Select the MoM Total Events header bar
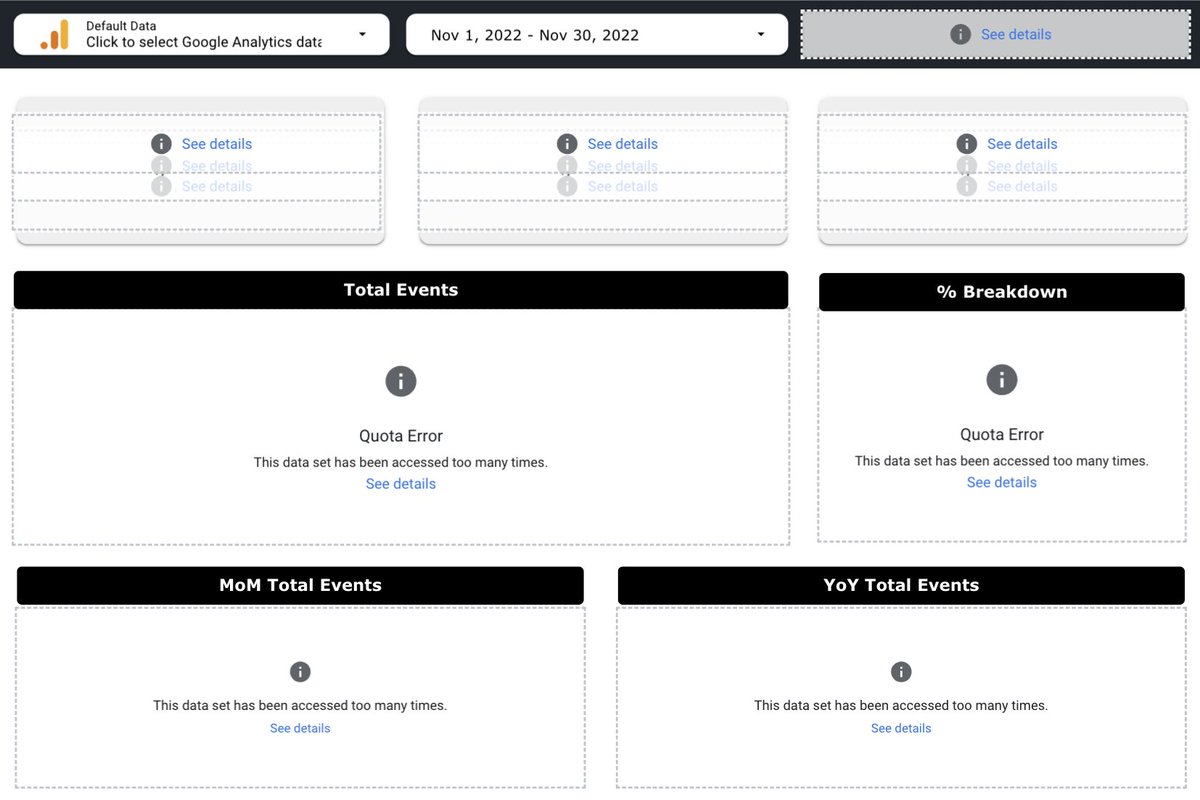 pyautogui.click(x=300, y=586)
